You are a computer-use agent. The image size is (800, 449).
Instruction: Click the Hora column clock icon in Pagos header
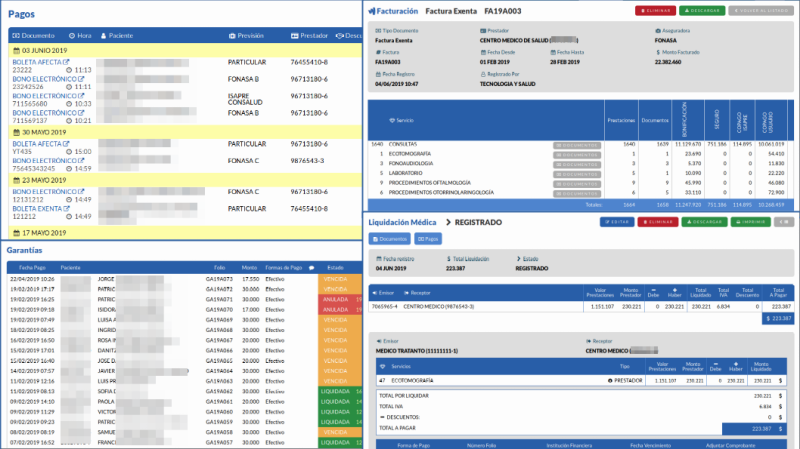(72, 36)
